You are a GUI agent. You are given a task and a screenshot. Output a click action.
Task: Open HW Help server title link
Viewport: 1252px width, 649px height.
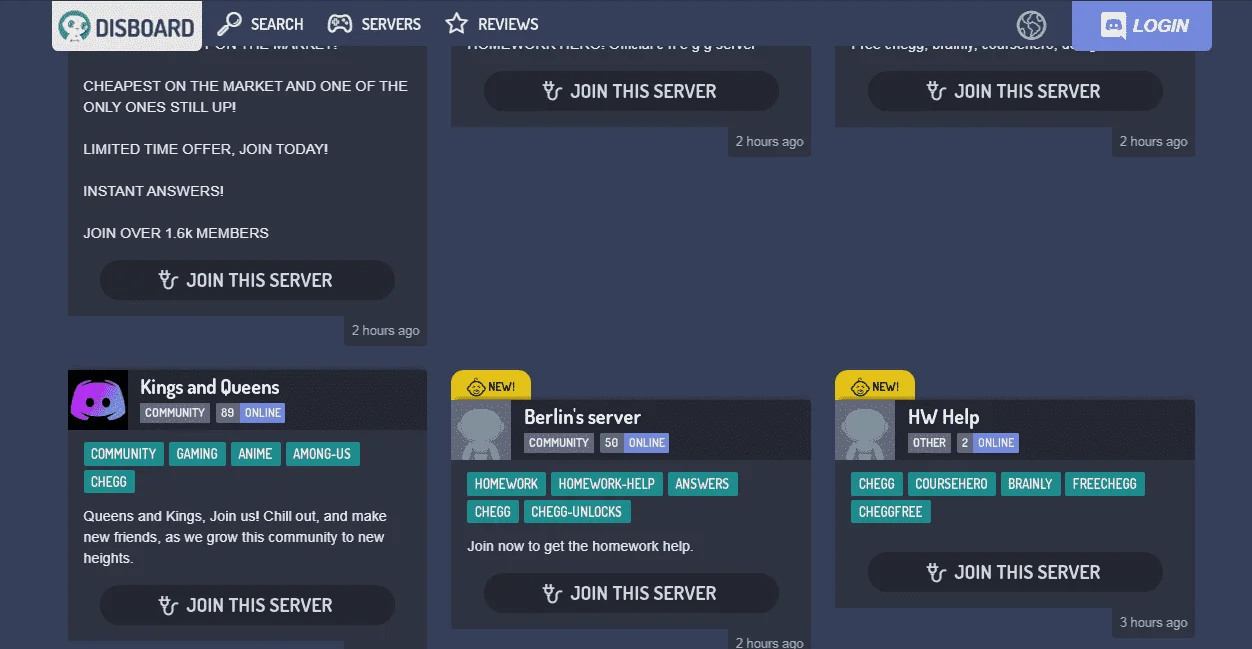tap(943, 417)
